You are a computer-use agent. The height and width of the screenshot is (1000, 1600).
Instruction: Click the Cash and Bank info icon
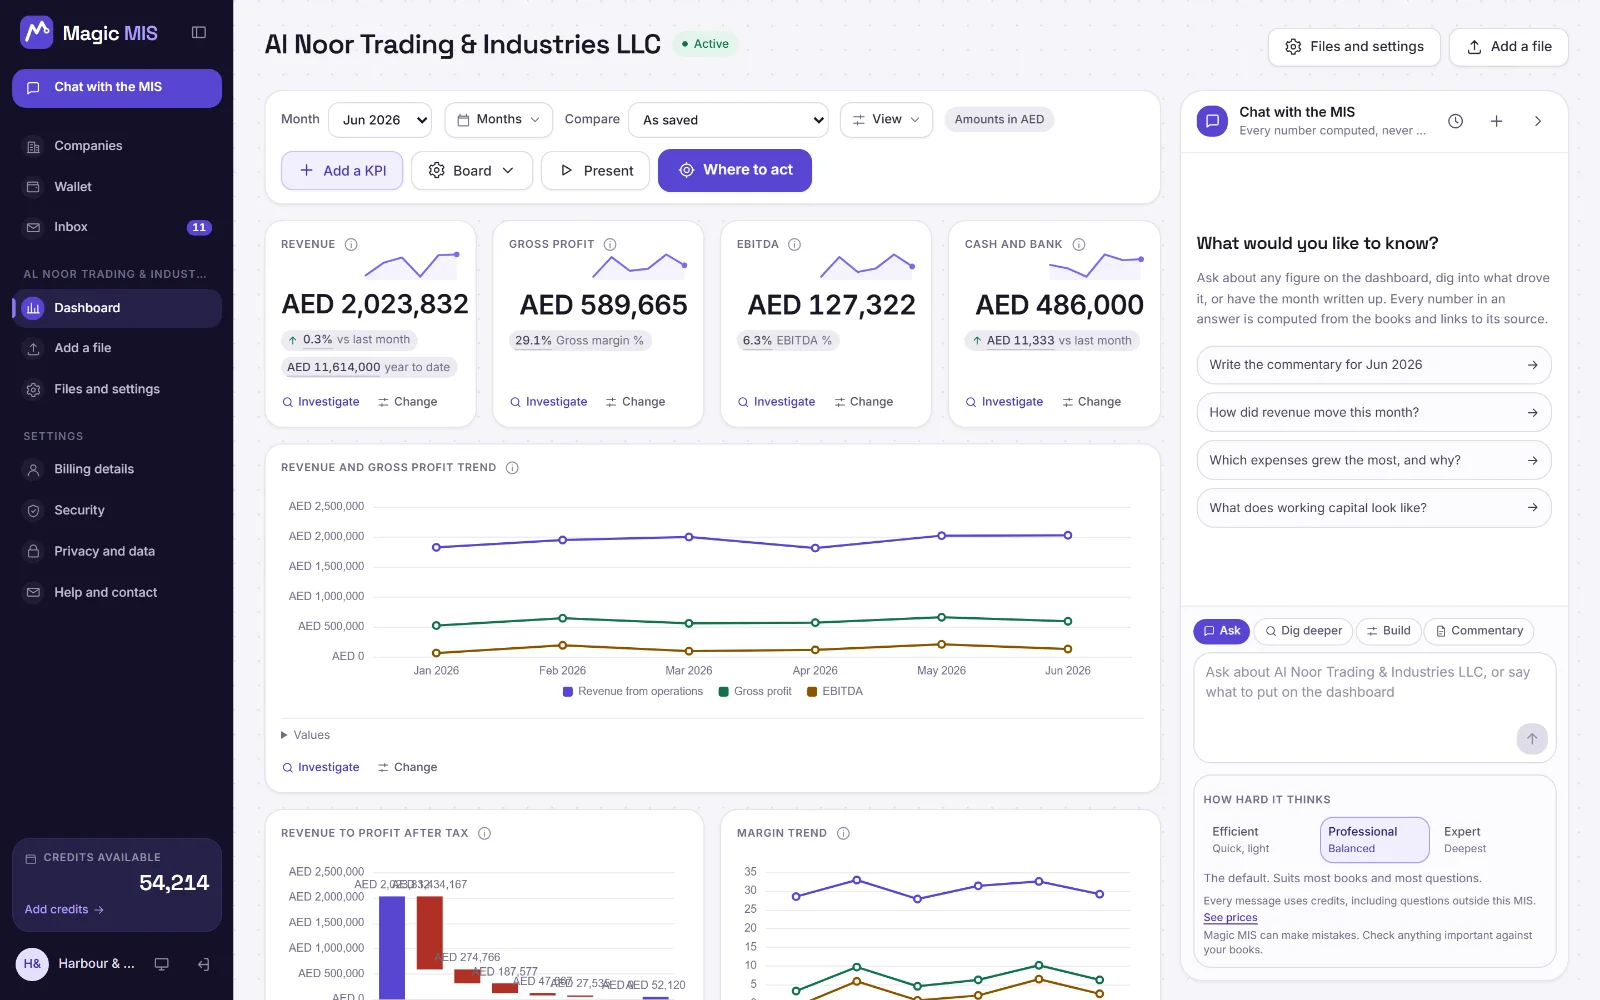point(1079,244)
